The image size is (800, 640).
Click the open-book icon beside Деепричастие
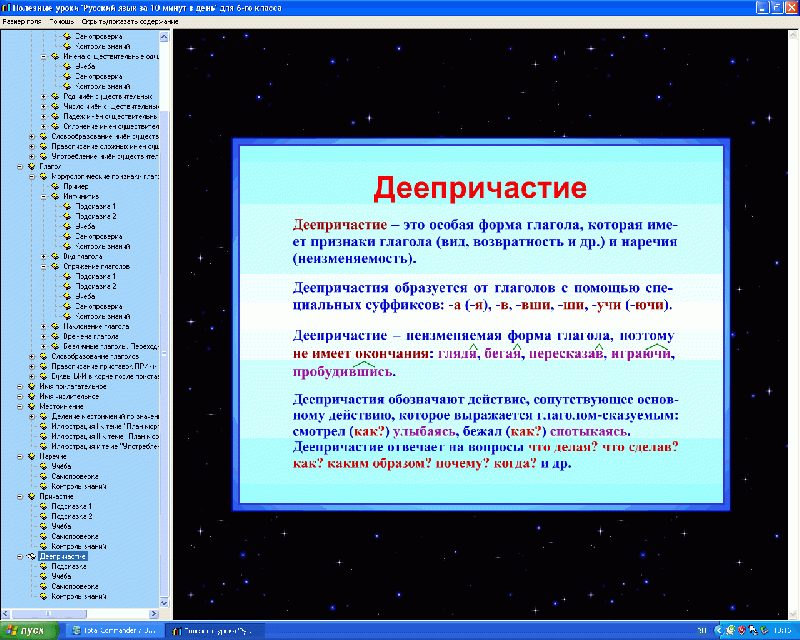pos(32,556)
